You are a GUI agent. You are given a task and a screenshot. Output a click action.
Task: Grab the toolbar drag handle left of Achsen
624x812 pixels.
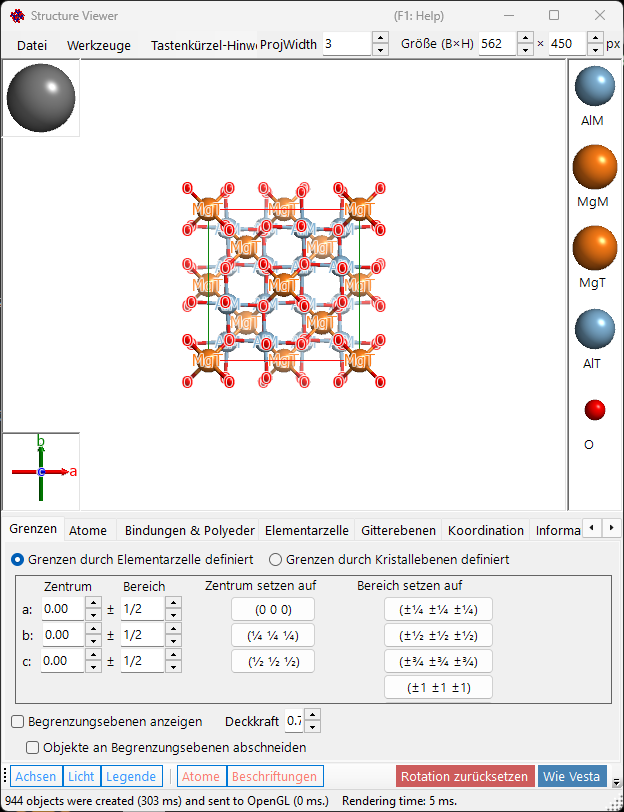[x=5, y=776]
